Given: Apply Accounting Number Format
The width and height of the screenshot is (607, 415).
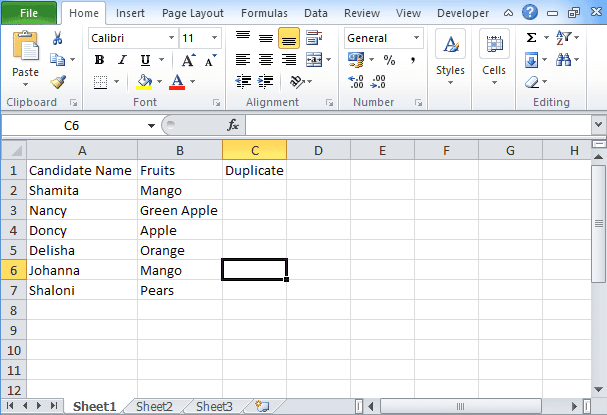Looking at the screenshot, I should coord(356,60).
